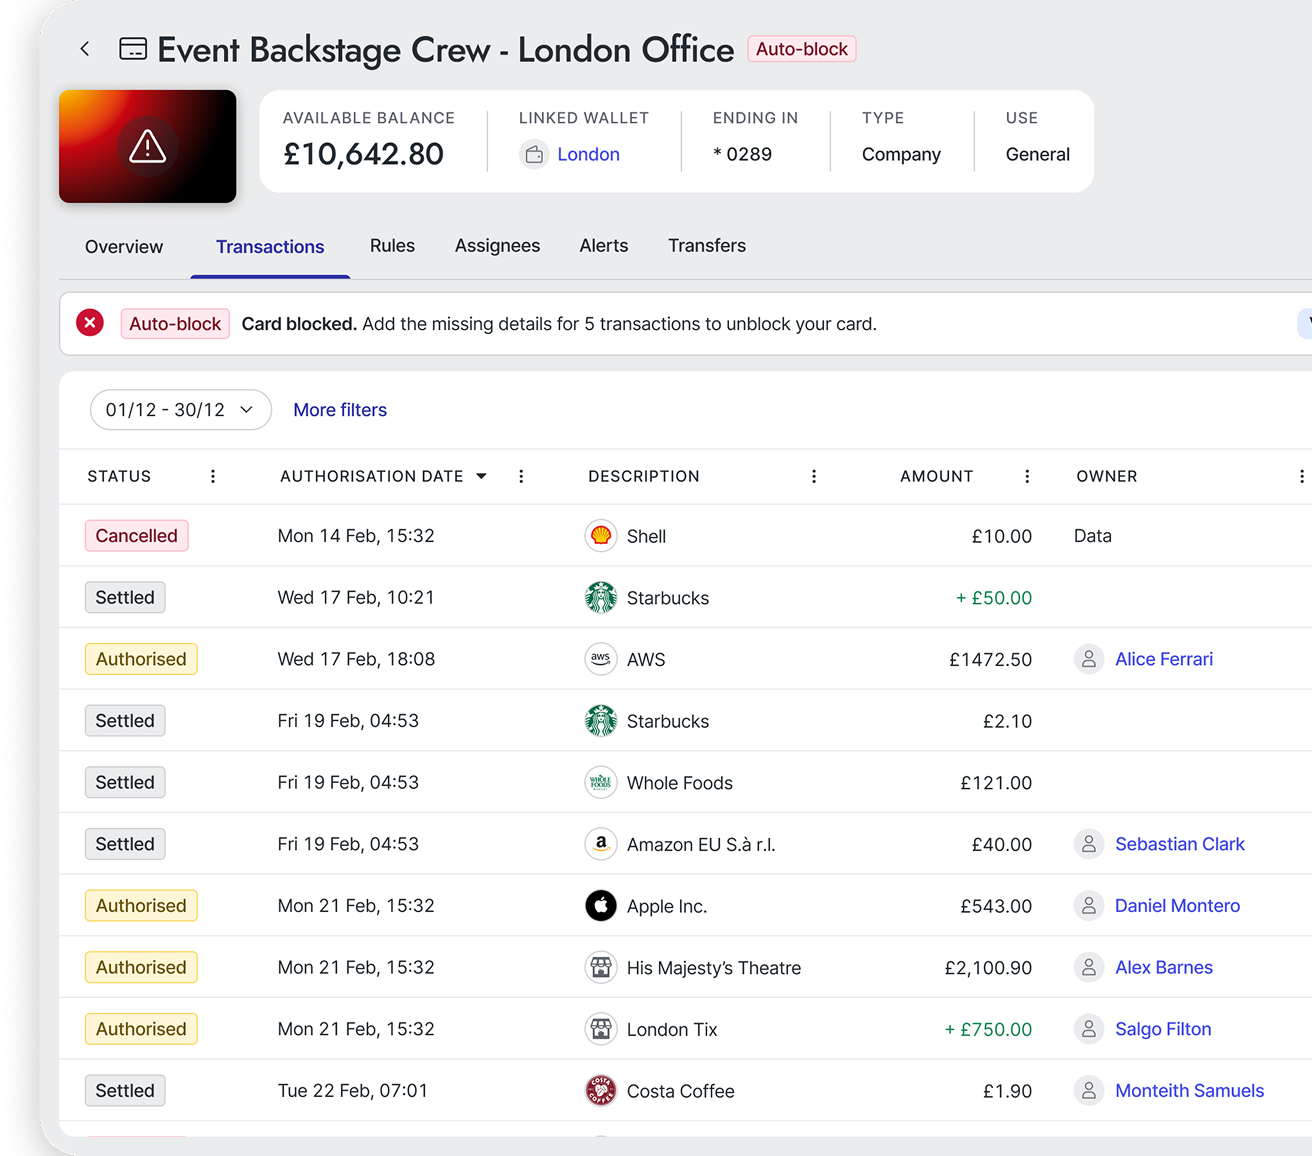Switch to the Rules tab
This screenshot has width=1312, height=1156.
click(392, 246)
